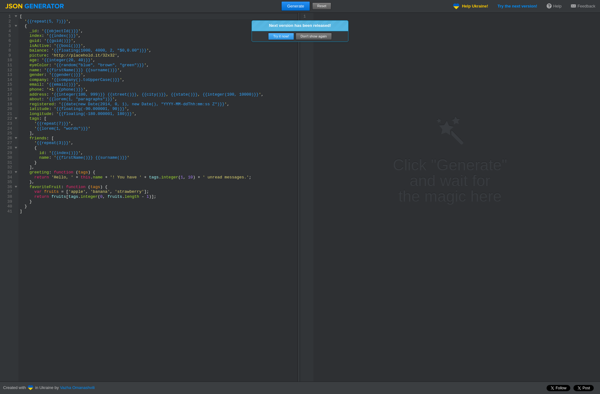Click the 'eyeColor' random line

click(89, 65)
